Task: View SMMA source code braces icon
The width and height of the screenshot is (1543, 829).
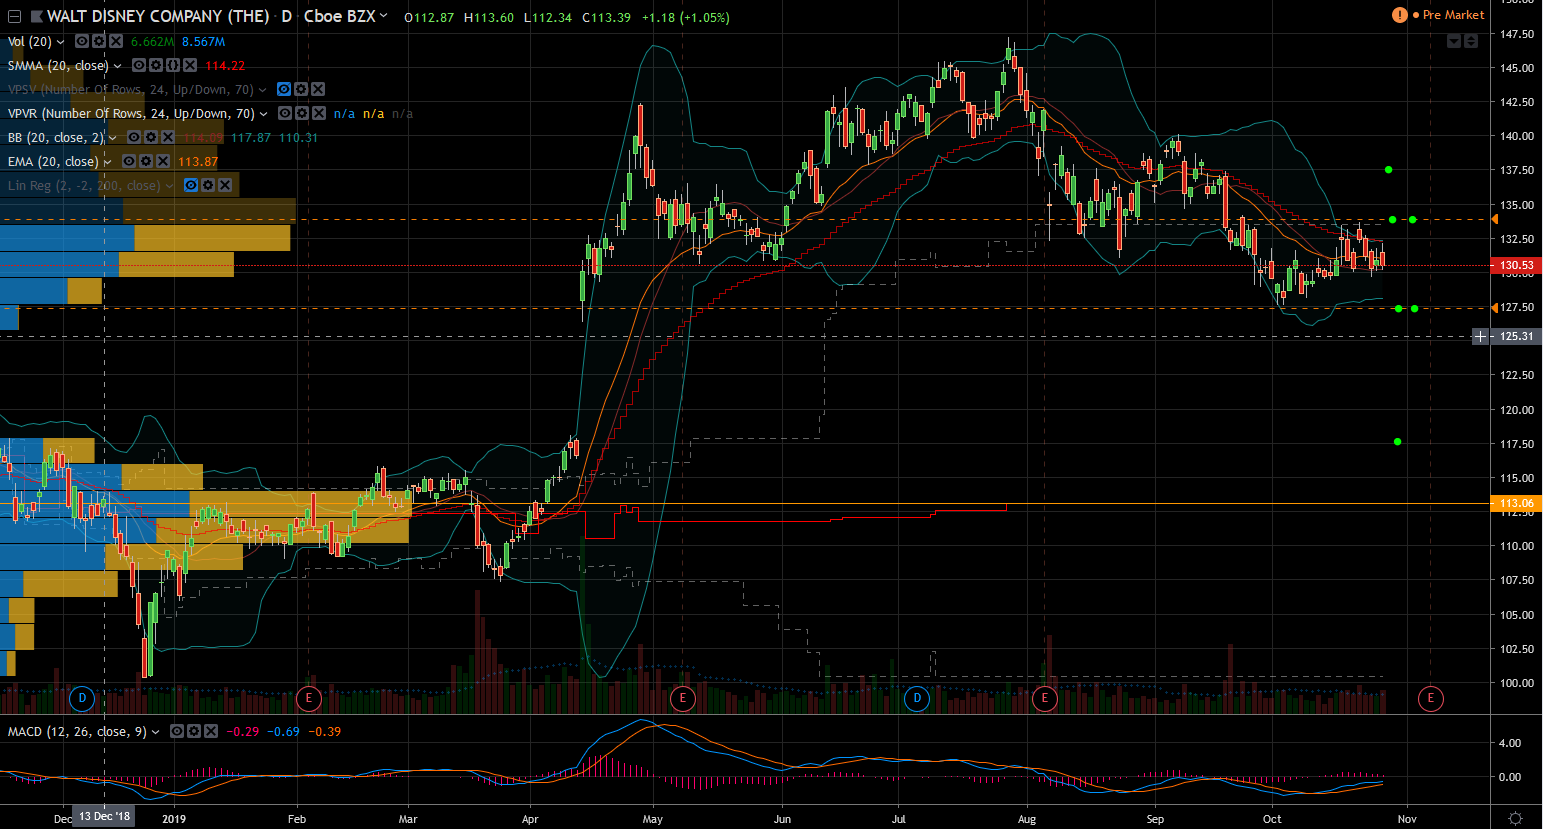Action: 173,65
